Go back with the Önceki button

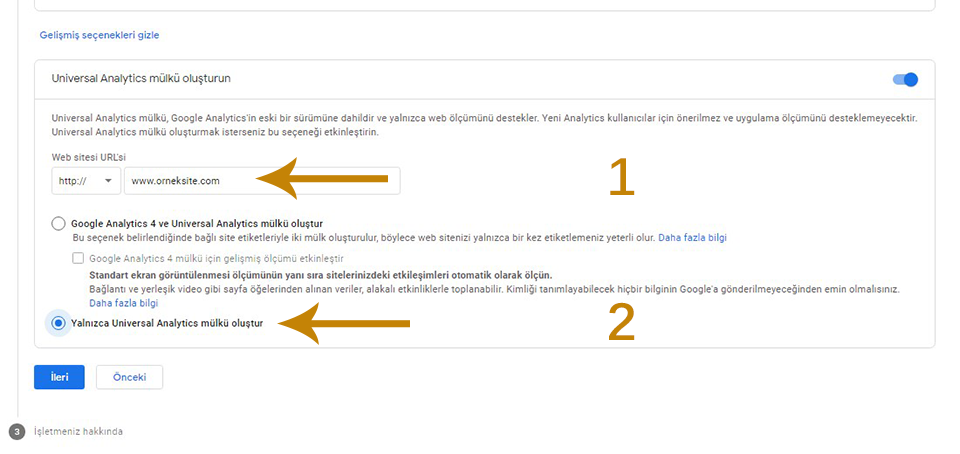coord(130,377)
